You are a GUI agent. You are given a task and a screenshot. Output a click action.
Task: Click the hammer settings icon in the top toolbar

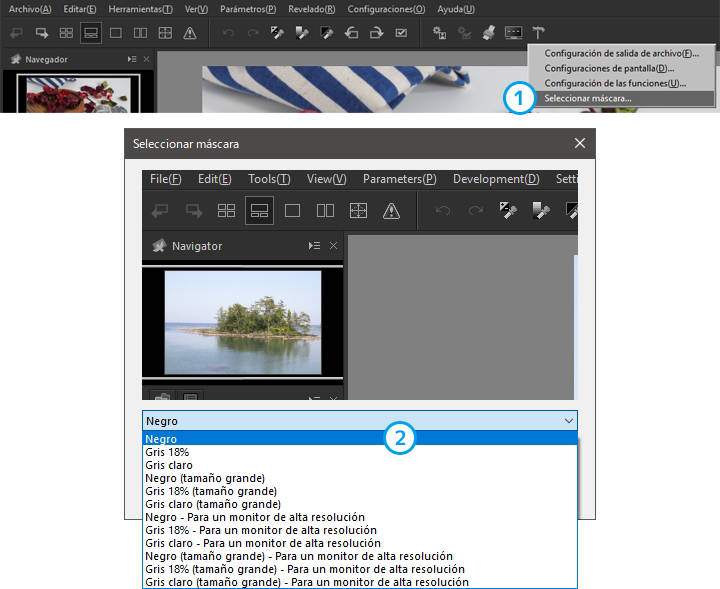click(539, 33)
